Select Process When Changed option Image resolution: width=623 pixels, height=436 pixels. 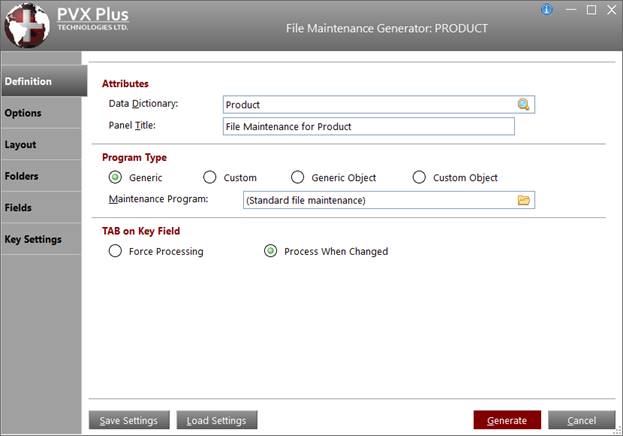(x=270, y=251)
